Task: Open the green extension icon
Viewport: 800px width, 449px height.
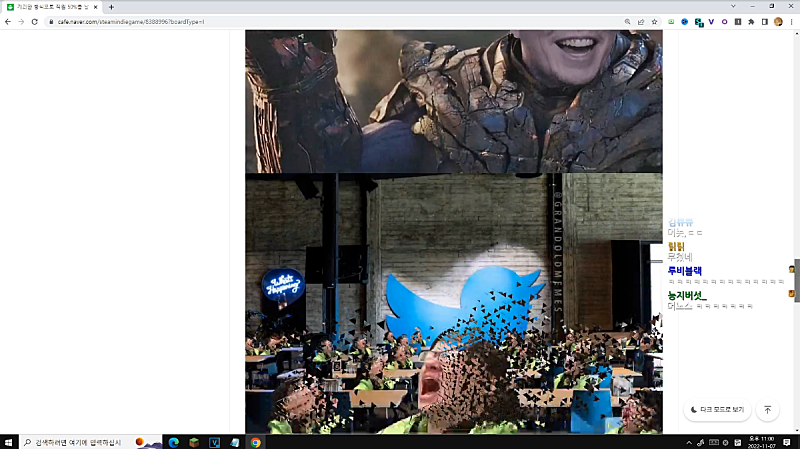Action: tap(671, 22)
